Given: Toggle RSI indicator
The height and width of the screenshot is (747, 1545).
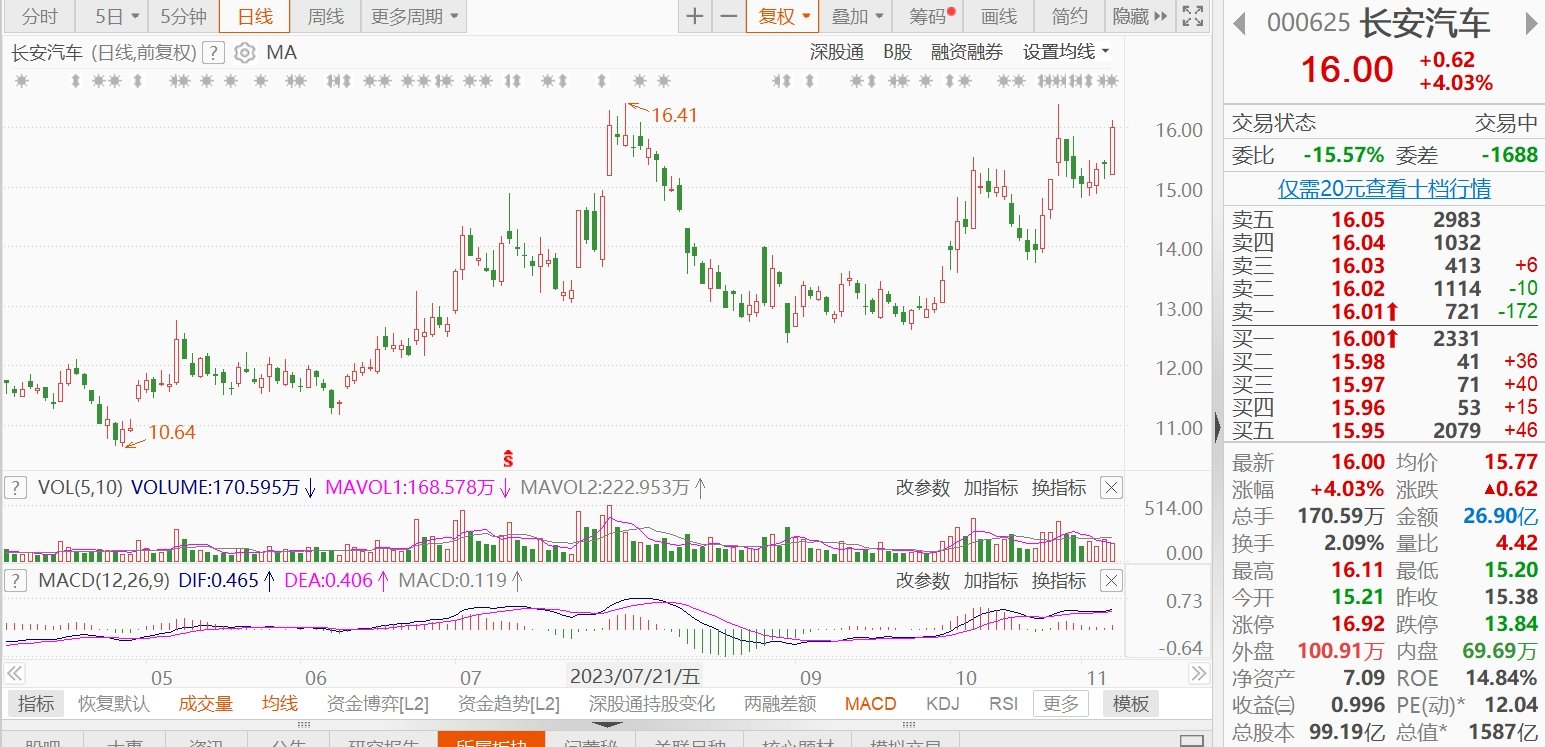Looking at the screenshot, I should click(1003, 704).
